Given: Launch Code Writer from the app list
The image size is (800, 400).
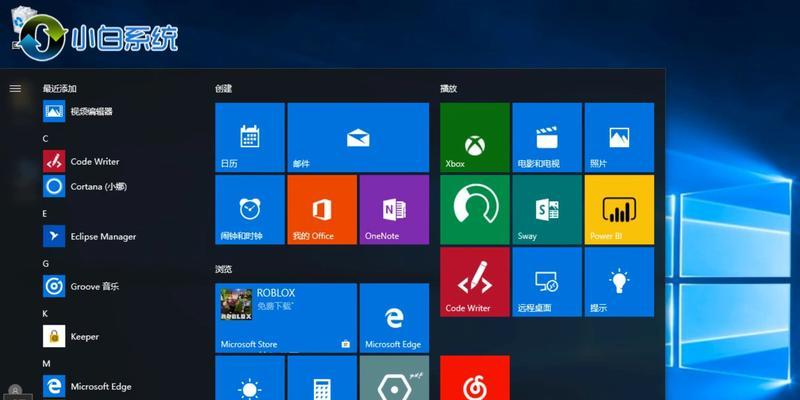Looking at the screenshot, I should (81, 161).
